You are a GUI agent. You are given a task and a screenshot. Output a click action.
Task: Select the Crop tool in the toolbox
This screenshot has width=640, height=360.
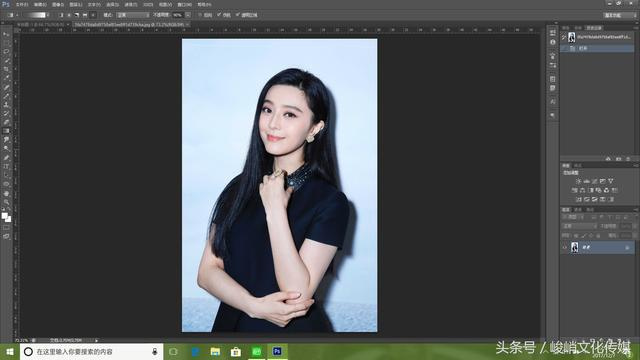6,69
